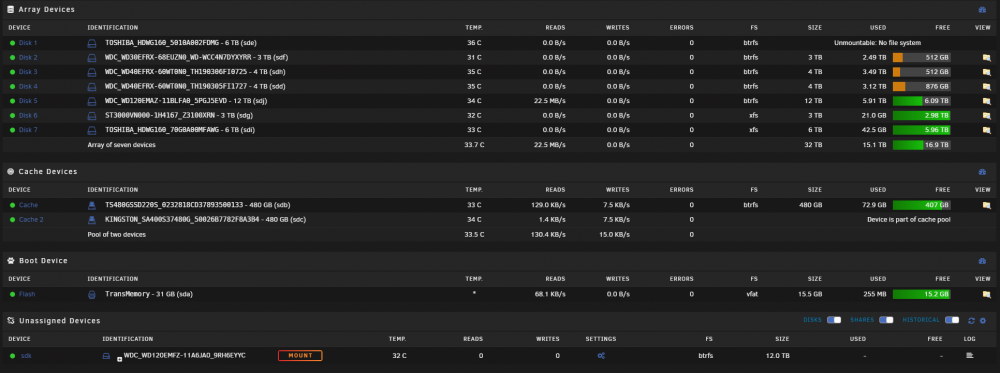Image resolution: width=1000 pixels, height=373 pixels.
Task: Click Disk 5 reads value 22.5 MB/s
Action: [550, 101]
